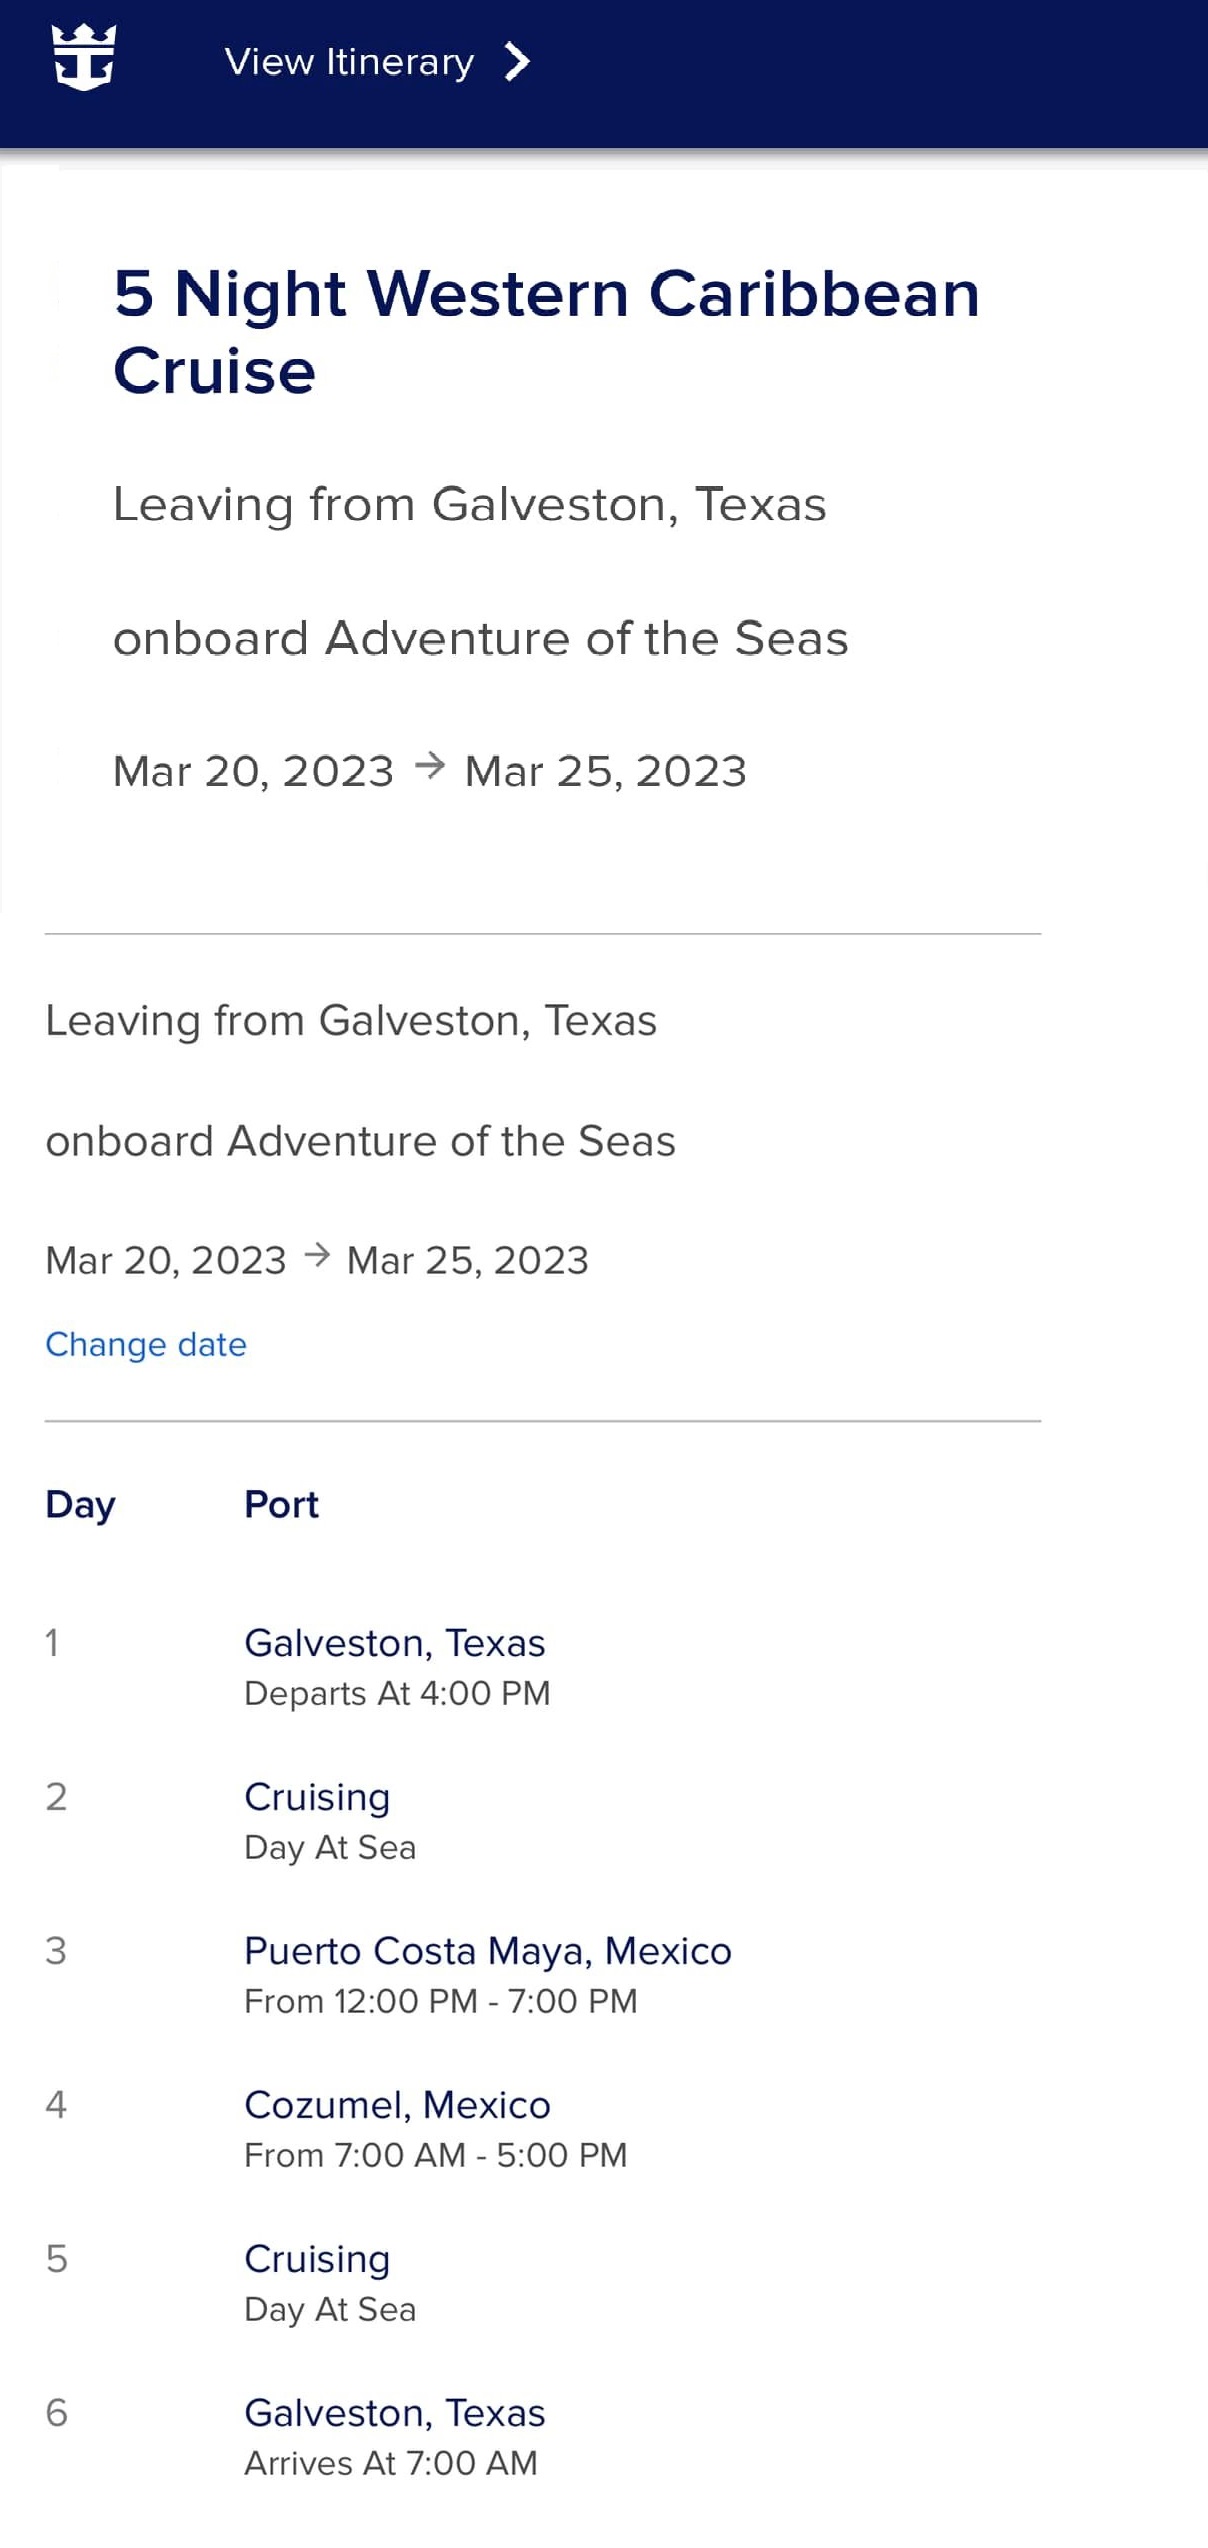Click the Port column header
The width and height of the screenshot is (1208, 2548).
(x=281, y=1505)
